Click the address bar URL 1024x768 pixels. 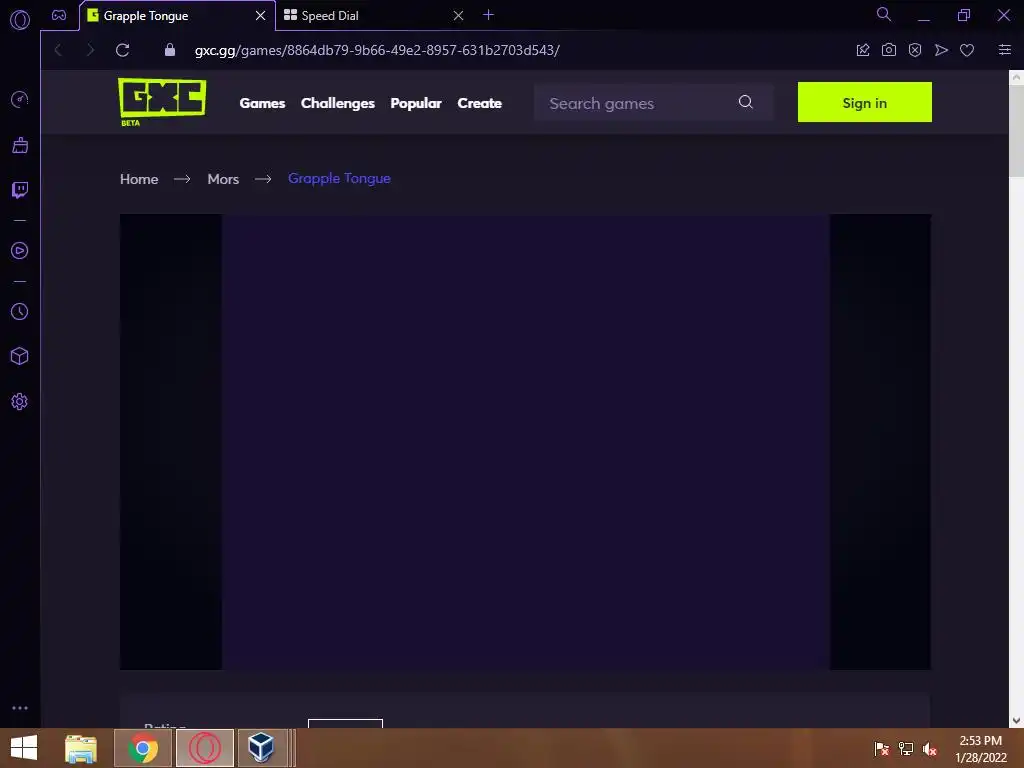point(377,50)
